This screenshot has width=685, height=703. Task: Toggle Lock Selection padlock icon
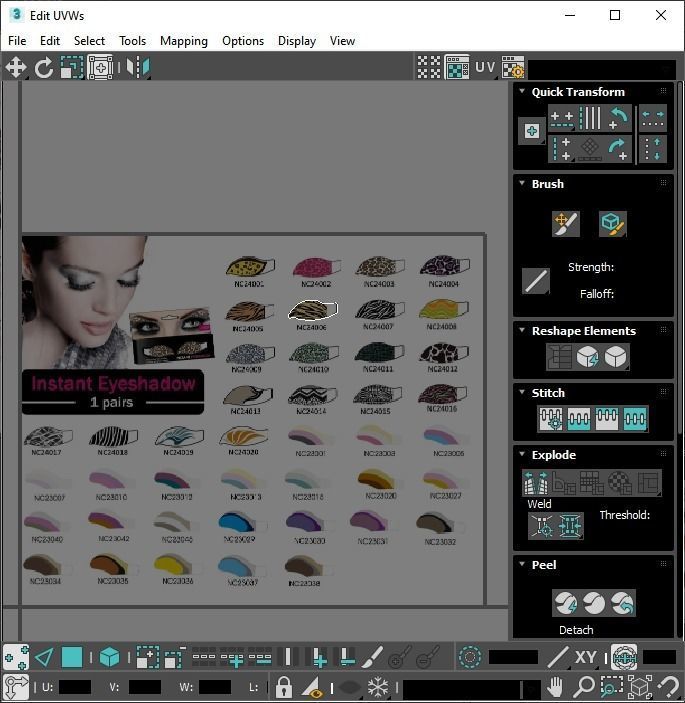tap(283, 687)
